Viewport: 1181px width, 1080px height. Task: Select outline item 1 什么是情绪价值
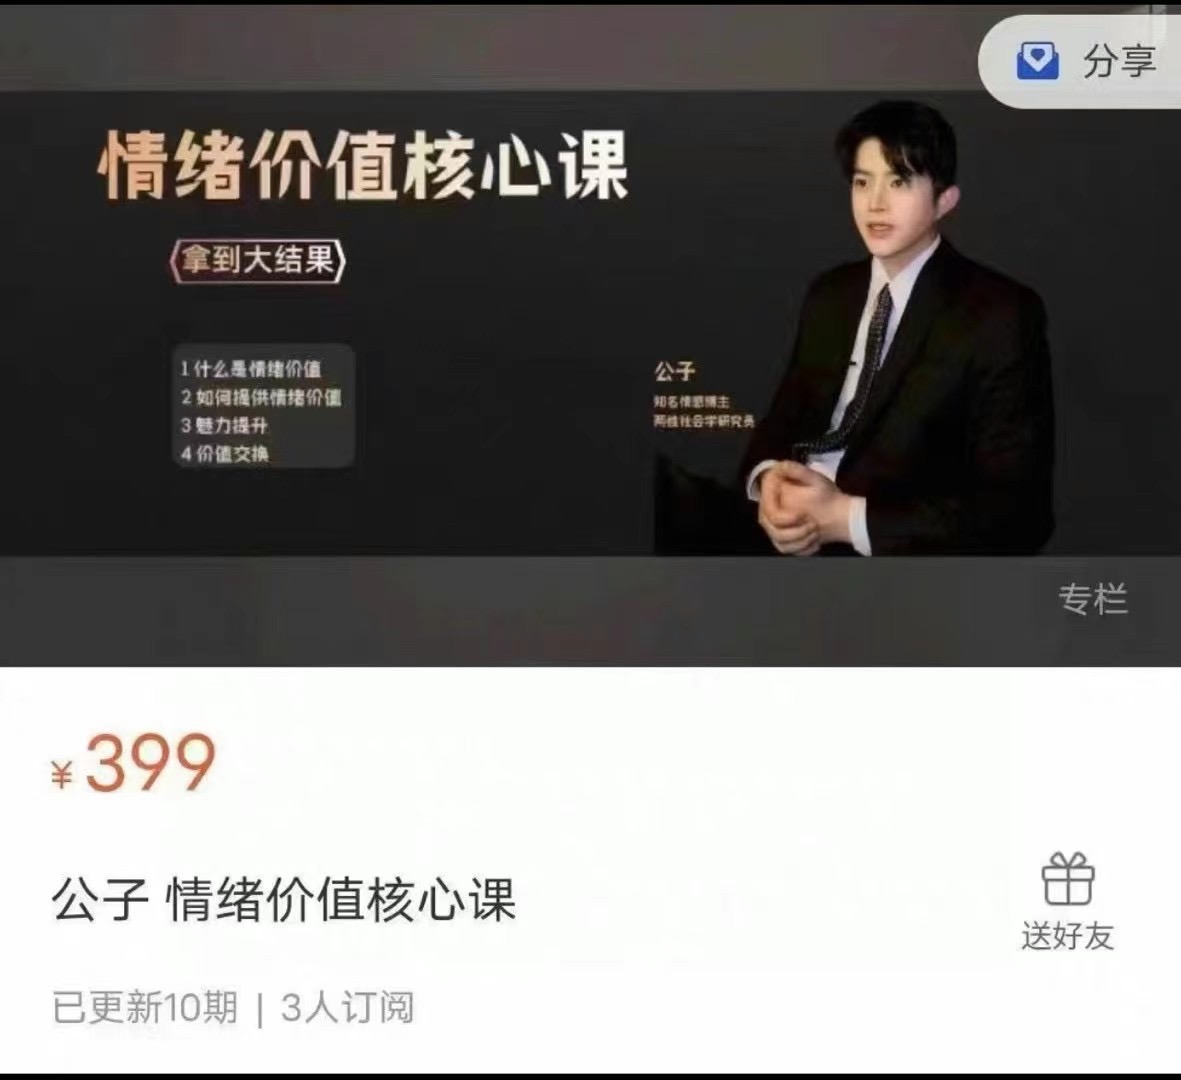(251, 369)
